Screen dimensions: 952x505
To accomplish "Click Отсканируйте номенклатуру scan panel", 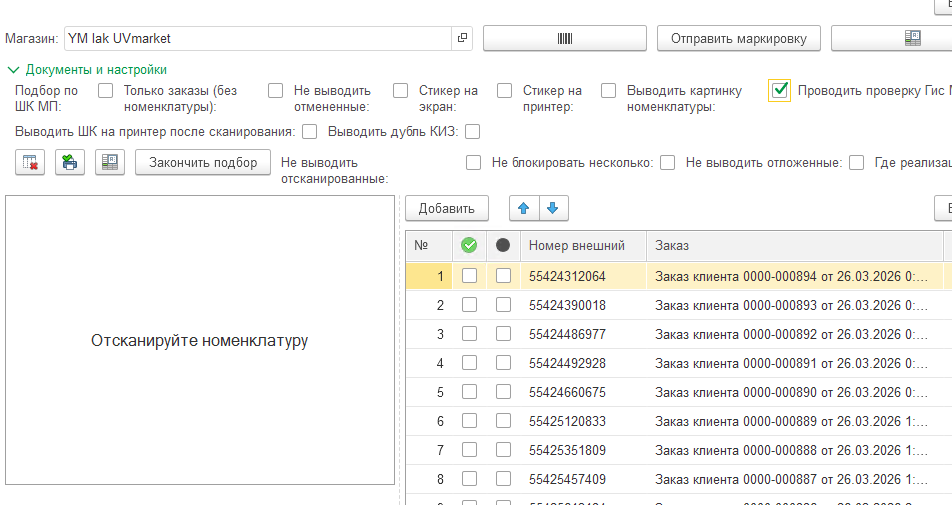I will click(200, 340).
